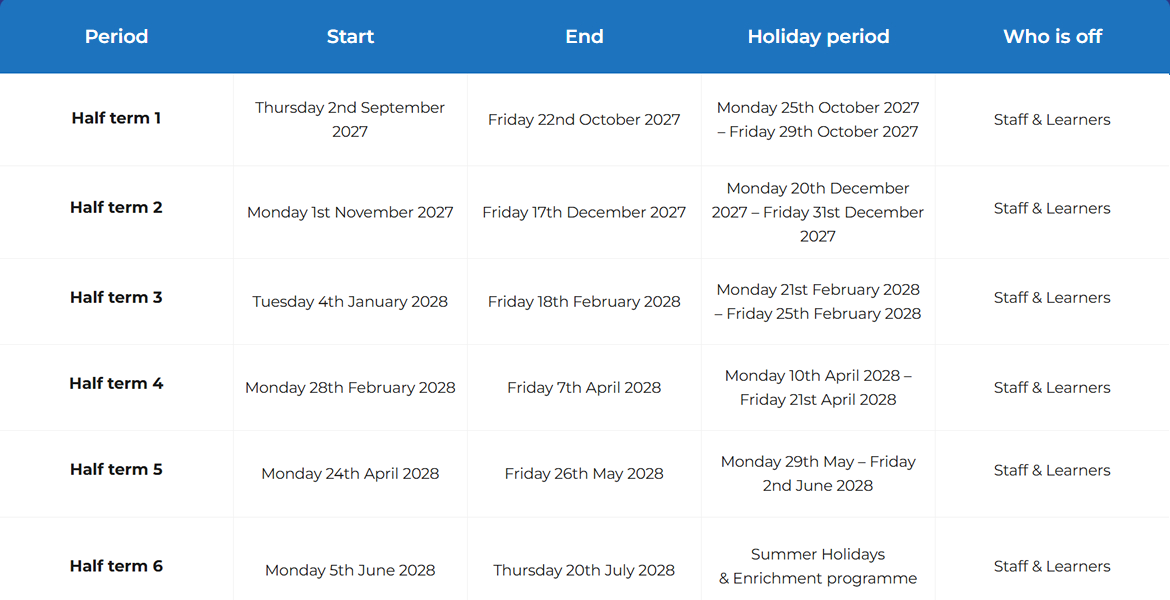Click the Holiday period column header
This screenshot has height=600, width=1170.
point(818,37)
